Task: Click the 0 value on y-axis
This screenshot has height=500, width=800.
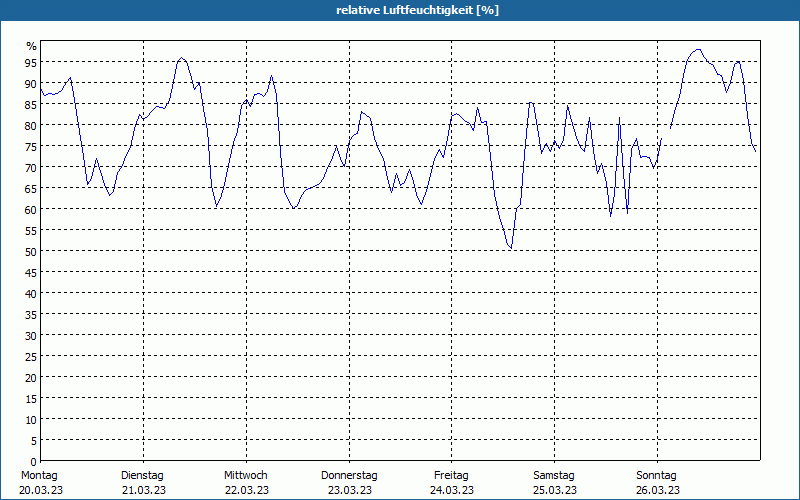Action: tap(34, 462)
